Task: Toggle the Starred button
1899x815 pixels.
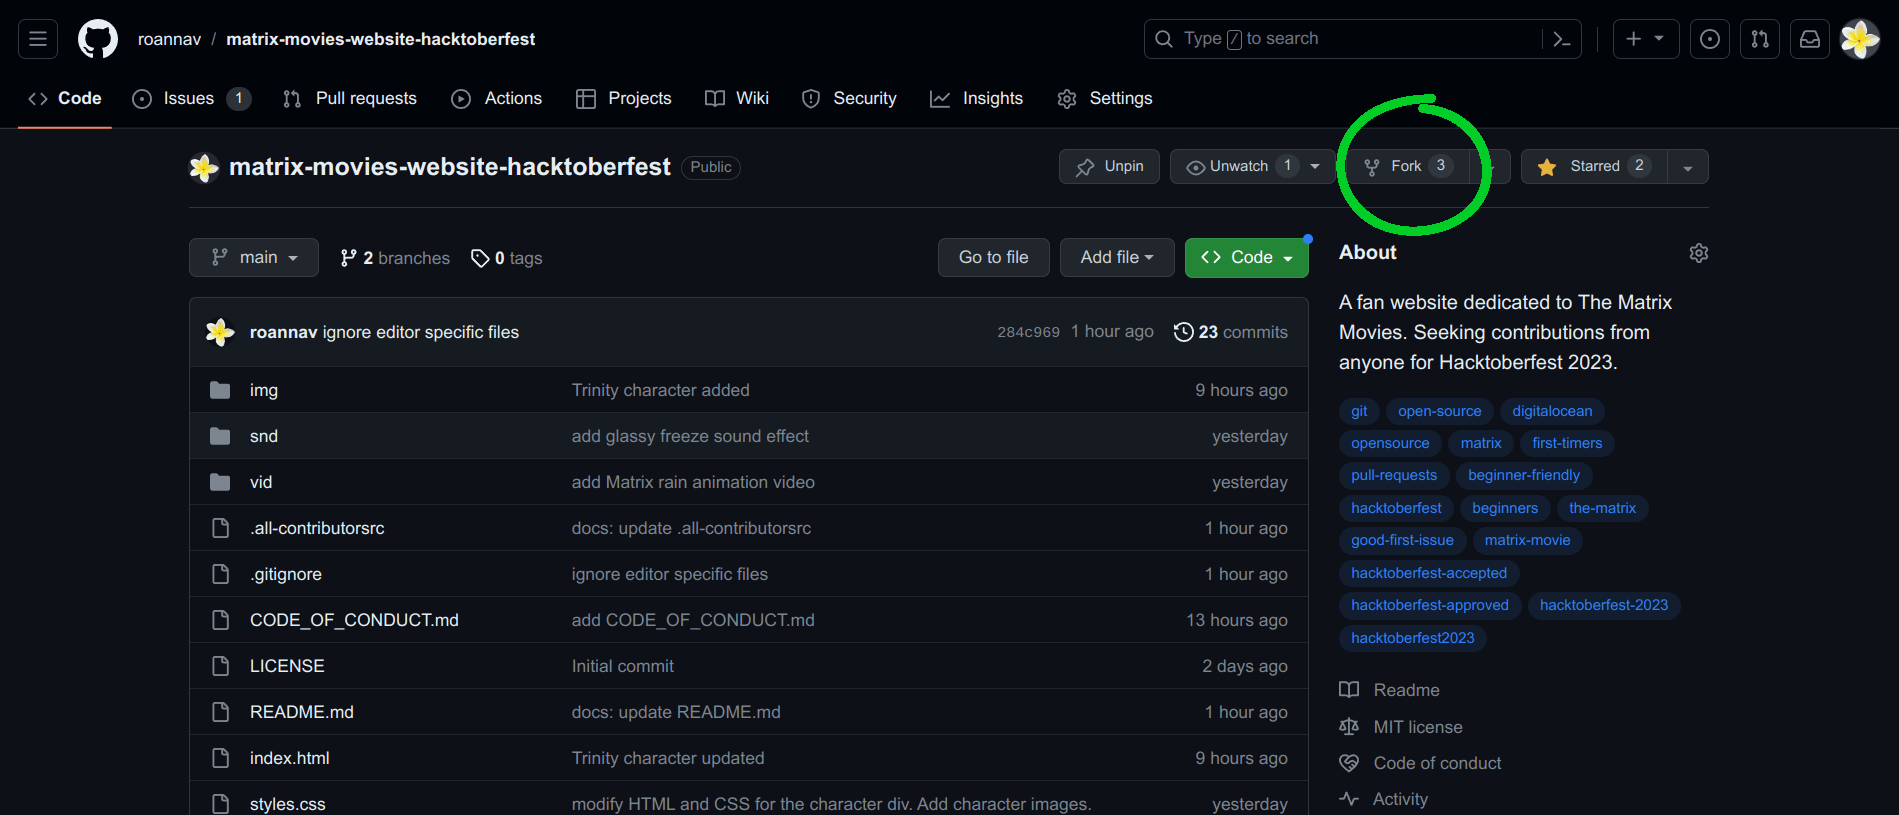Action: click(1594, 166)
